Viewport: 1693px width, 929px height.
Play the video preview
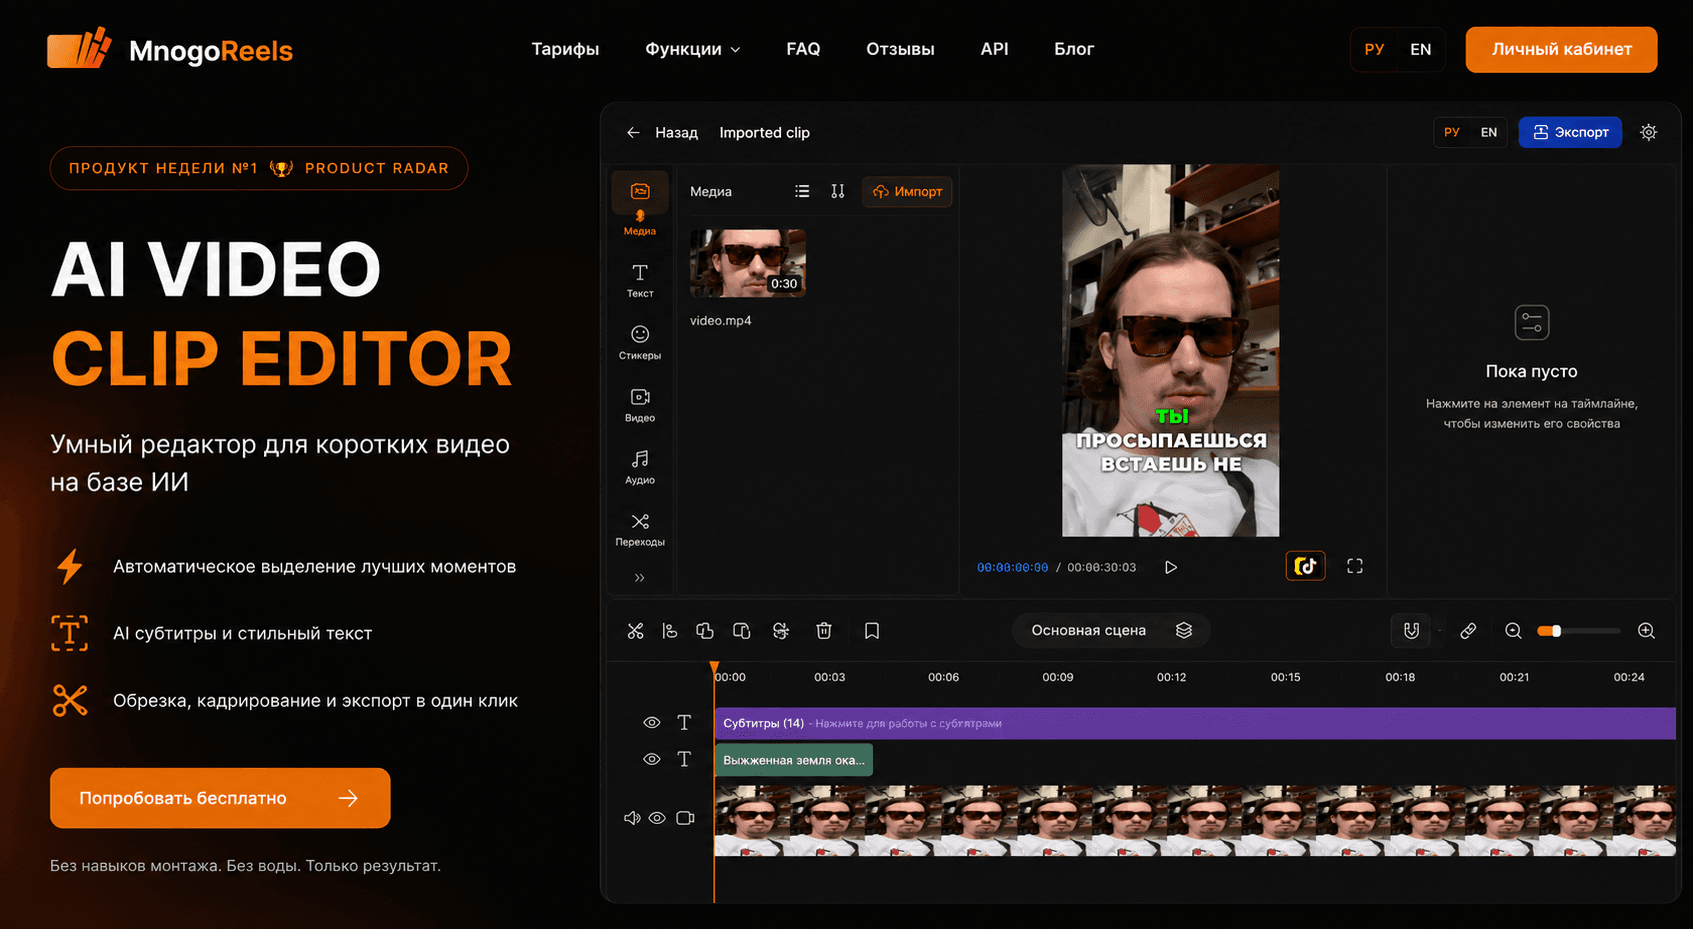pos(1171,567)
